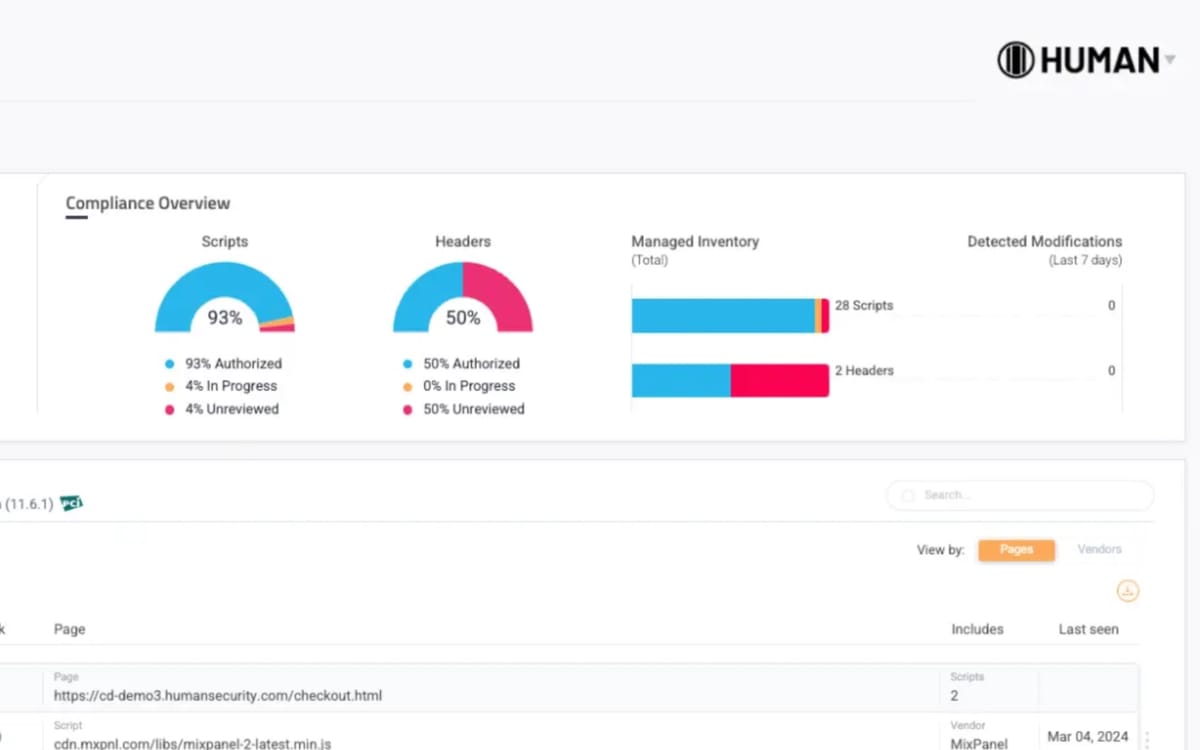Click the pink Unreviewed legend dot under Headers
1200x750 pixels.
click(407, 409)
